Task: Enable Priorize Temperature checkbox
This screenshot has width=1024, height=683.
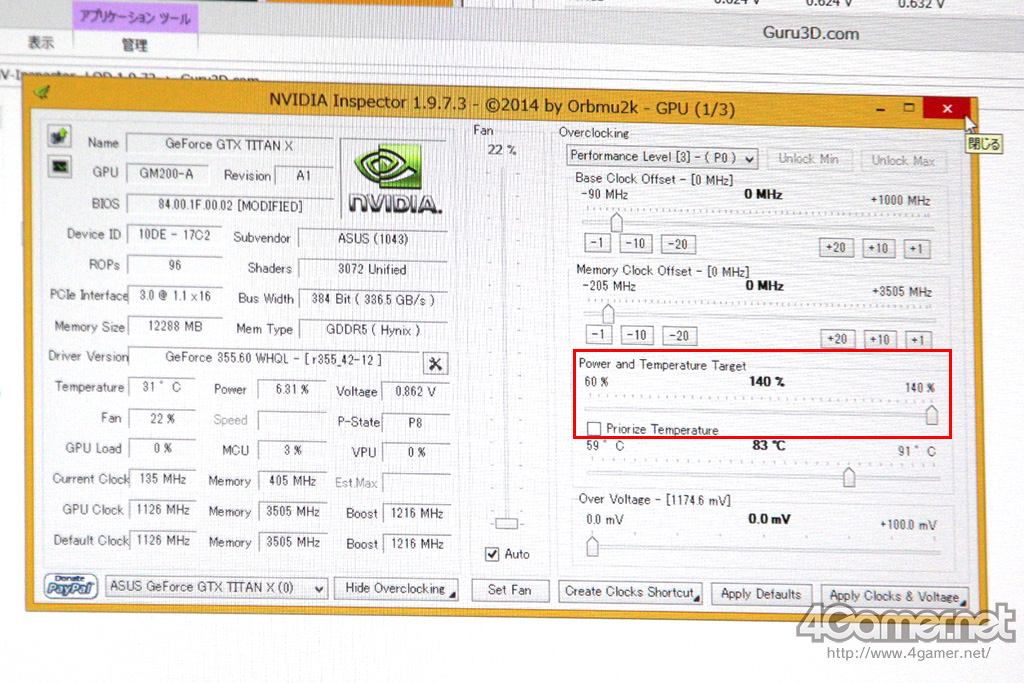Action: 594,428
